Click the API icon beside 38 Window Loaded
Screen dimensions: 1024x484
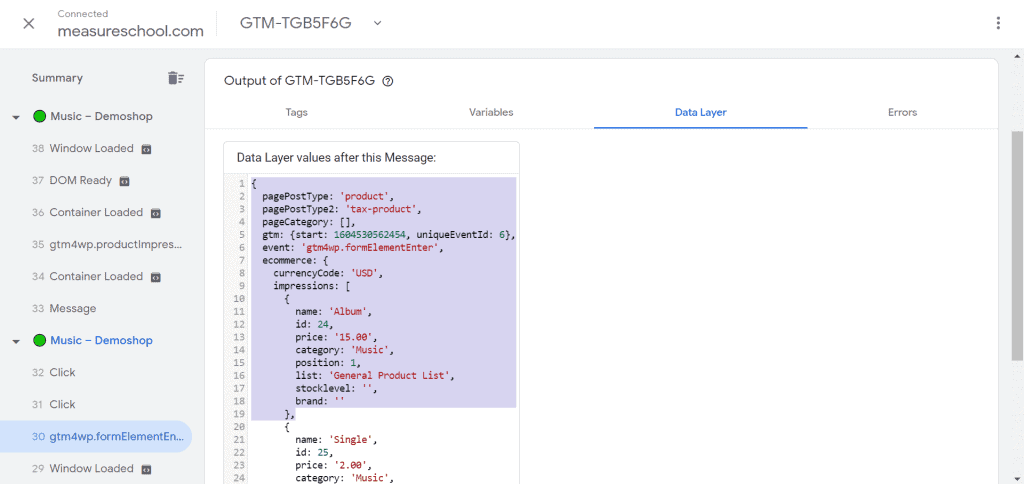coord(146,149)
